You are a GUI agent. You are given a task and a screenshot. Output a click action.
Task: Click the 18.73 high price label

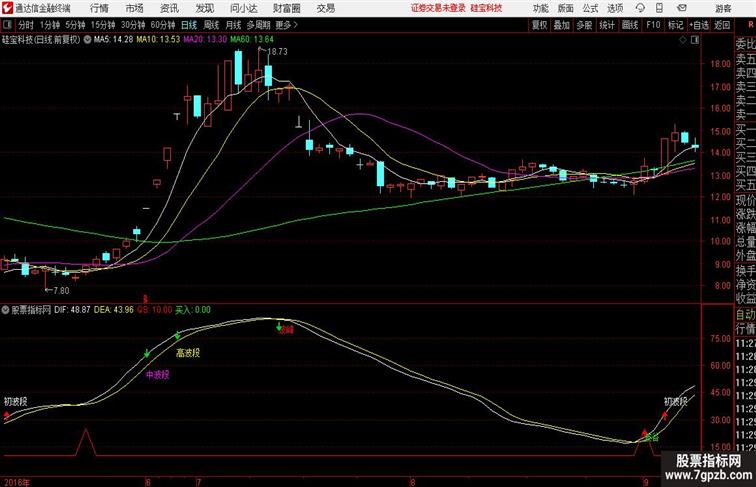[277, 52]
